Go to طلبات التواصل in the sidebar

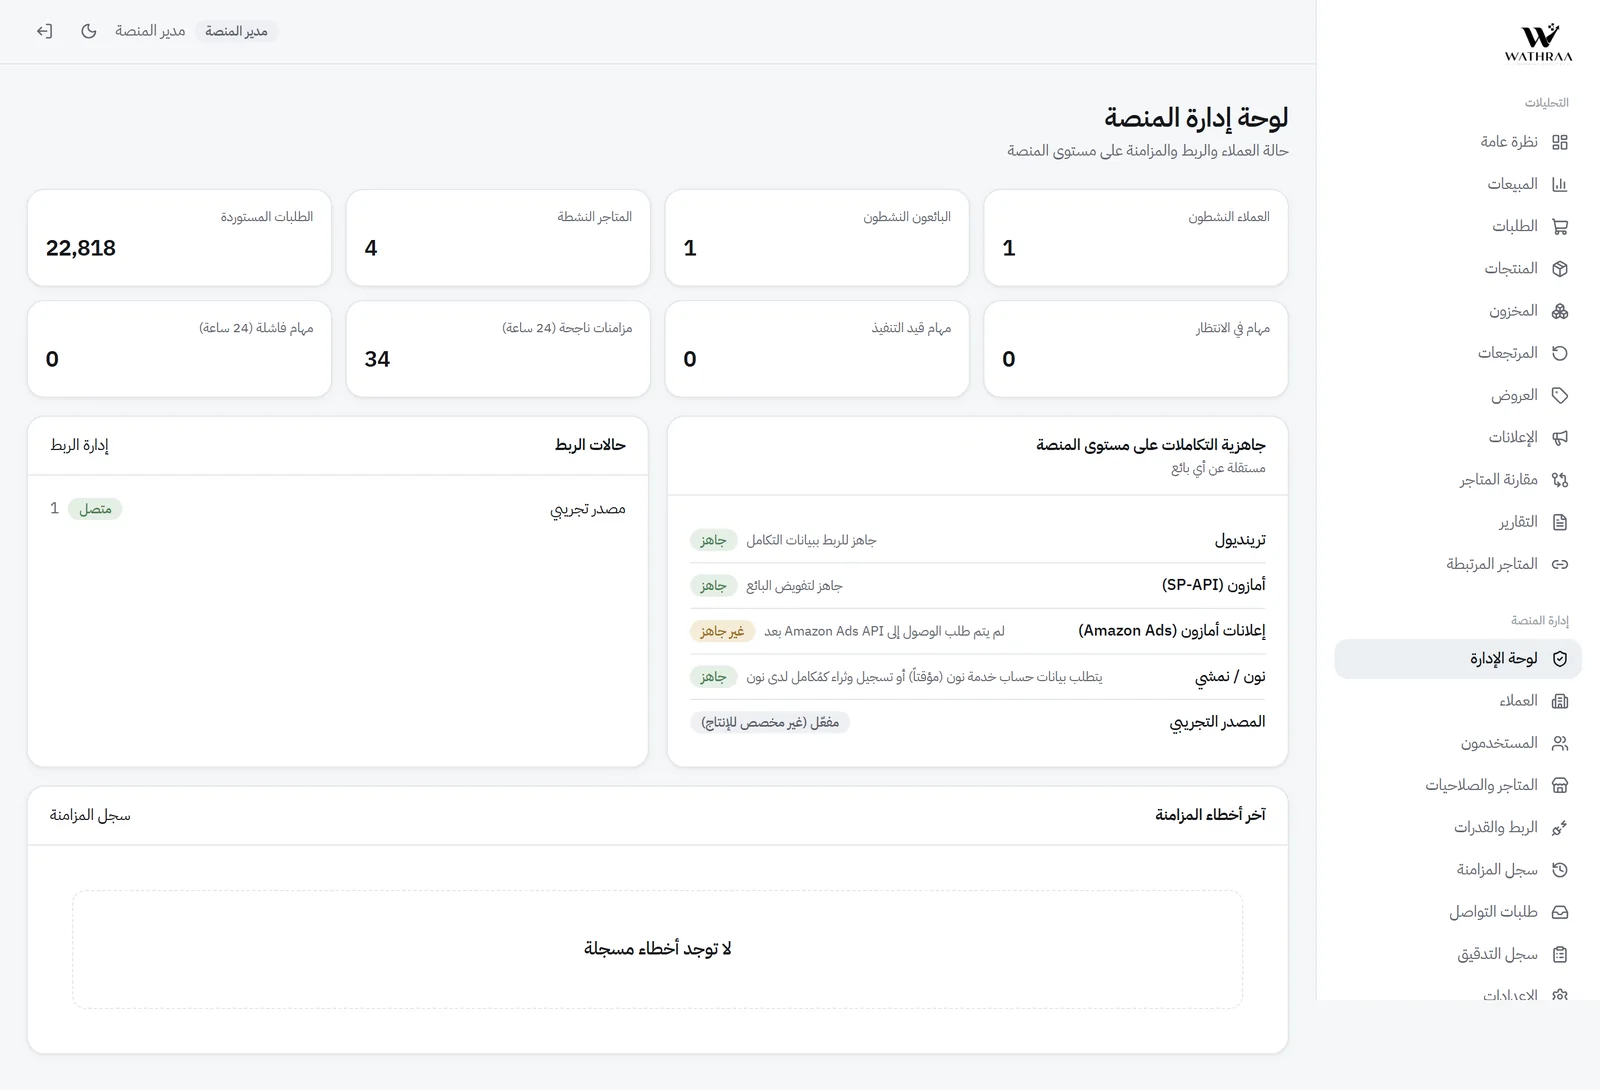click(1458, 912)
